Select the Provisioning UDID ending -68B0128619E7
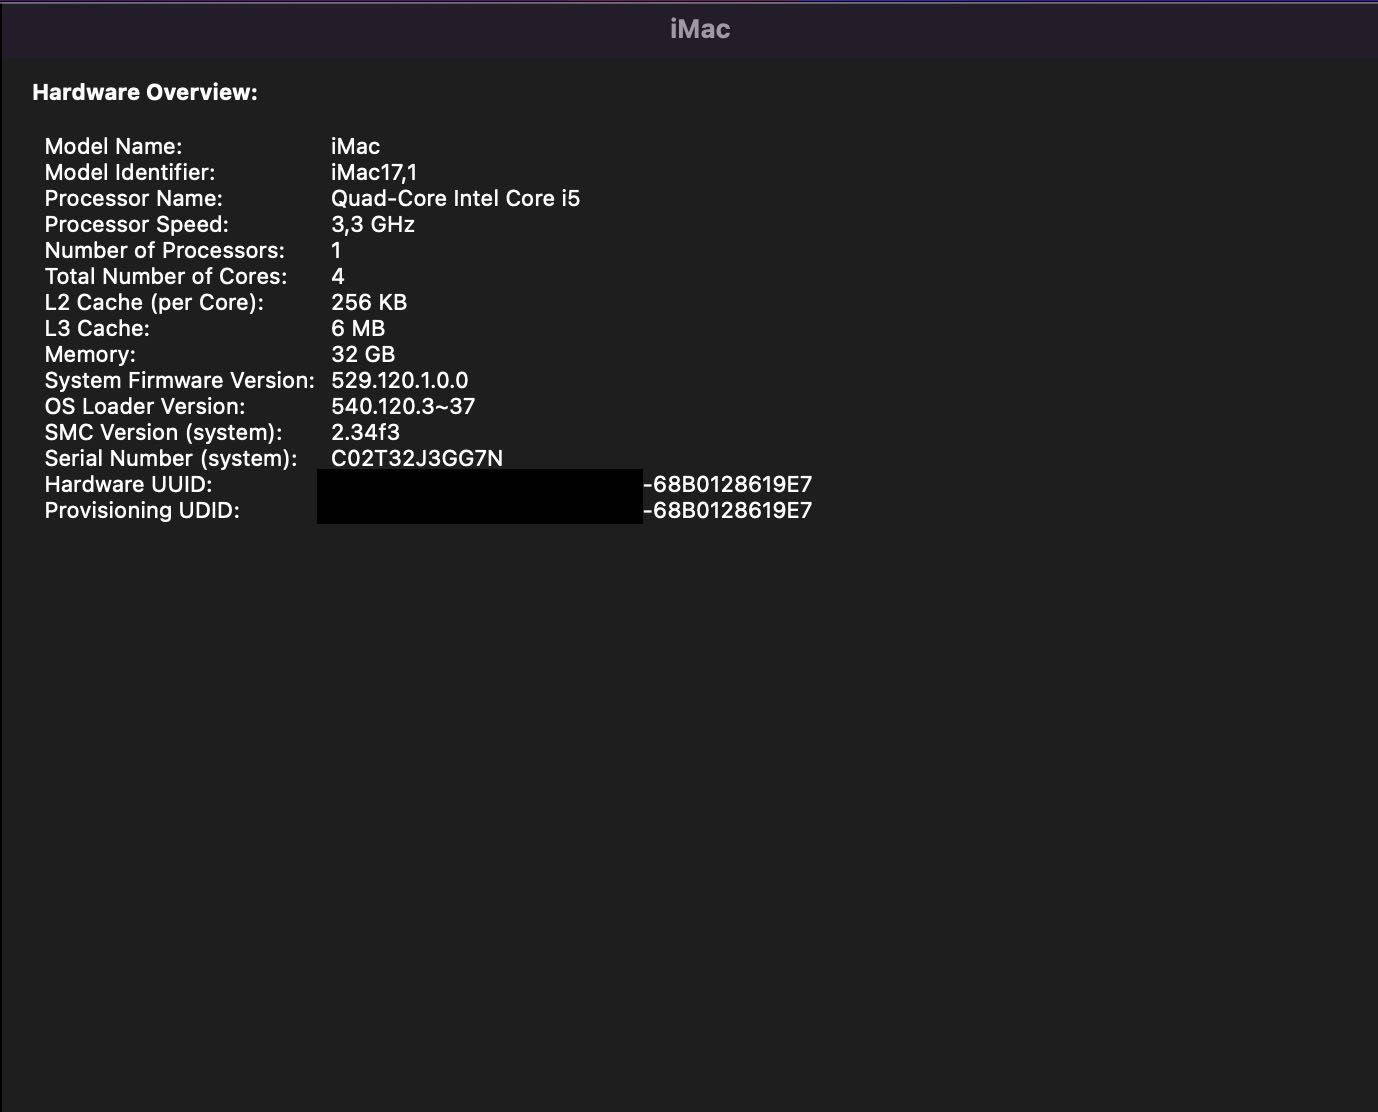This screenshot has height=1112, width=1378. click(727, 510)
